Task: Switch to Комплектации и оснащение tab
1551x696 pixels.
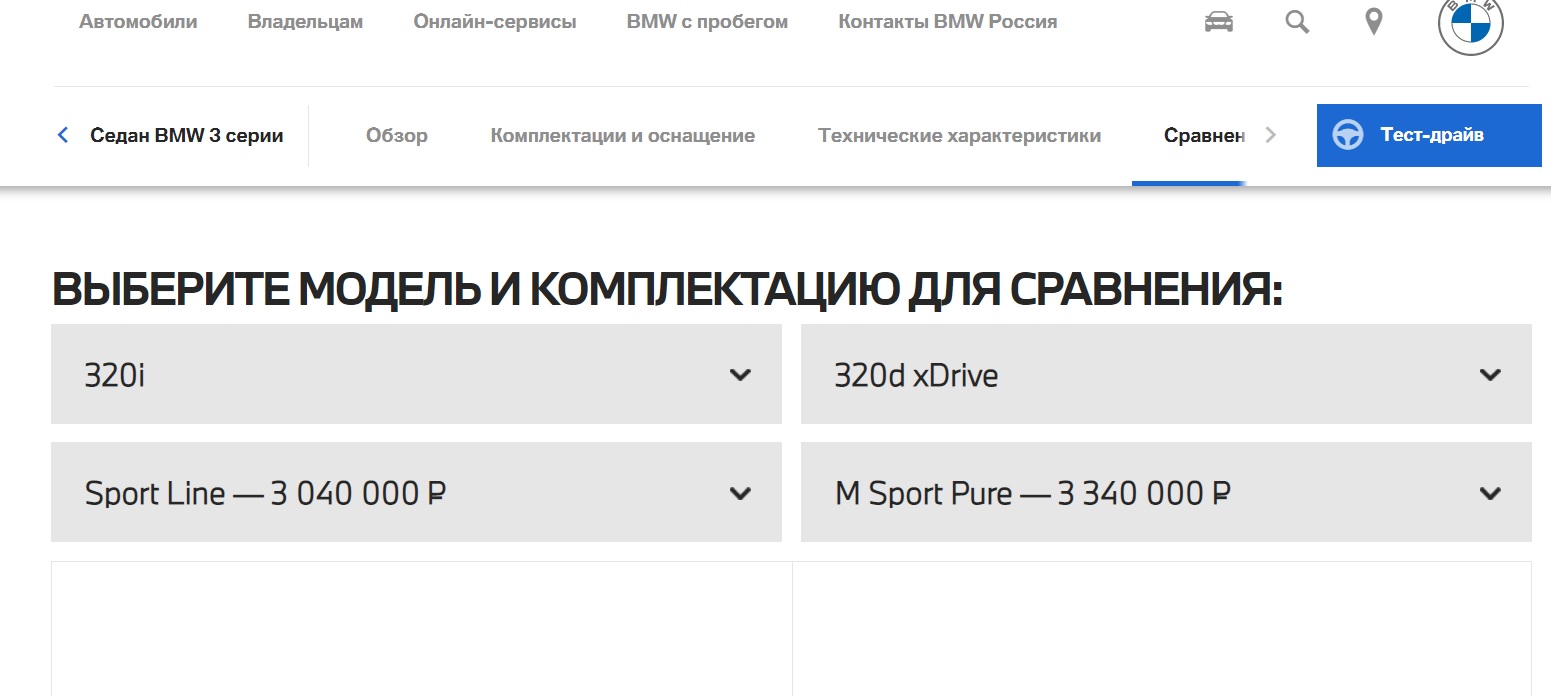Action: pos(623,135)
